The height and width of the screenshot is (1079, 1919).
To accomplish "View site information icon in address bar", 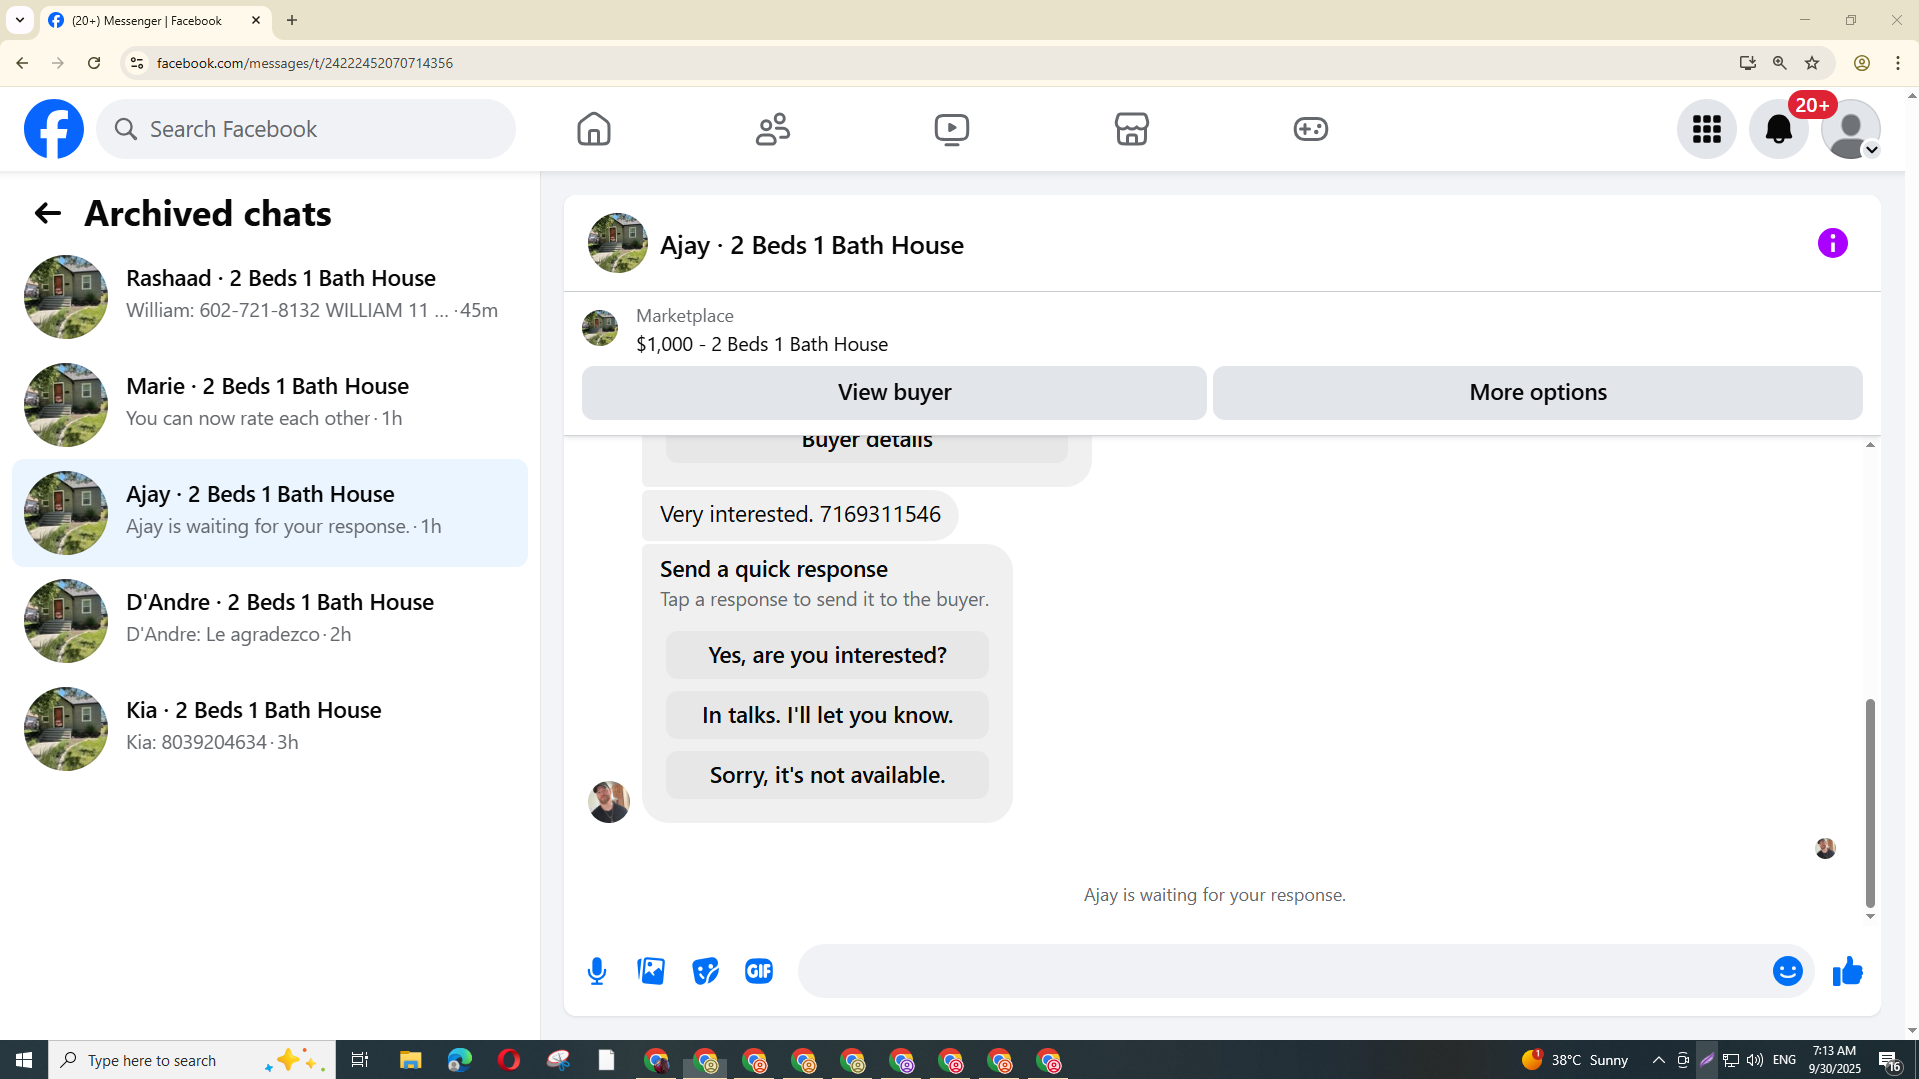I will (137, 63).
